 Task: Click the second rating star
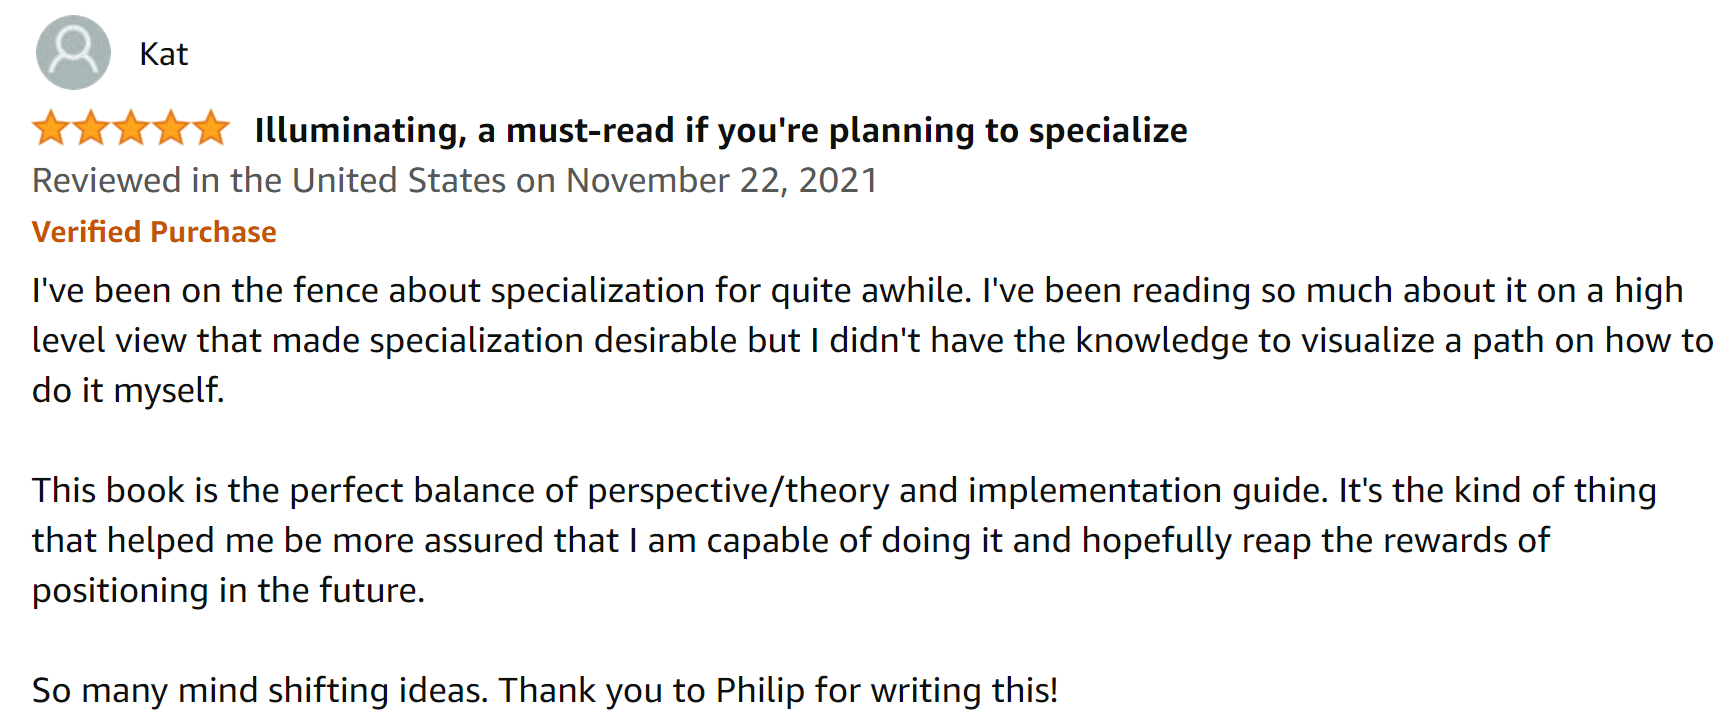[91, 129]
